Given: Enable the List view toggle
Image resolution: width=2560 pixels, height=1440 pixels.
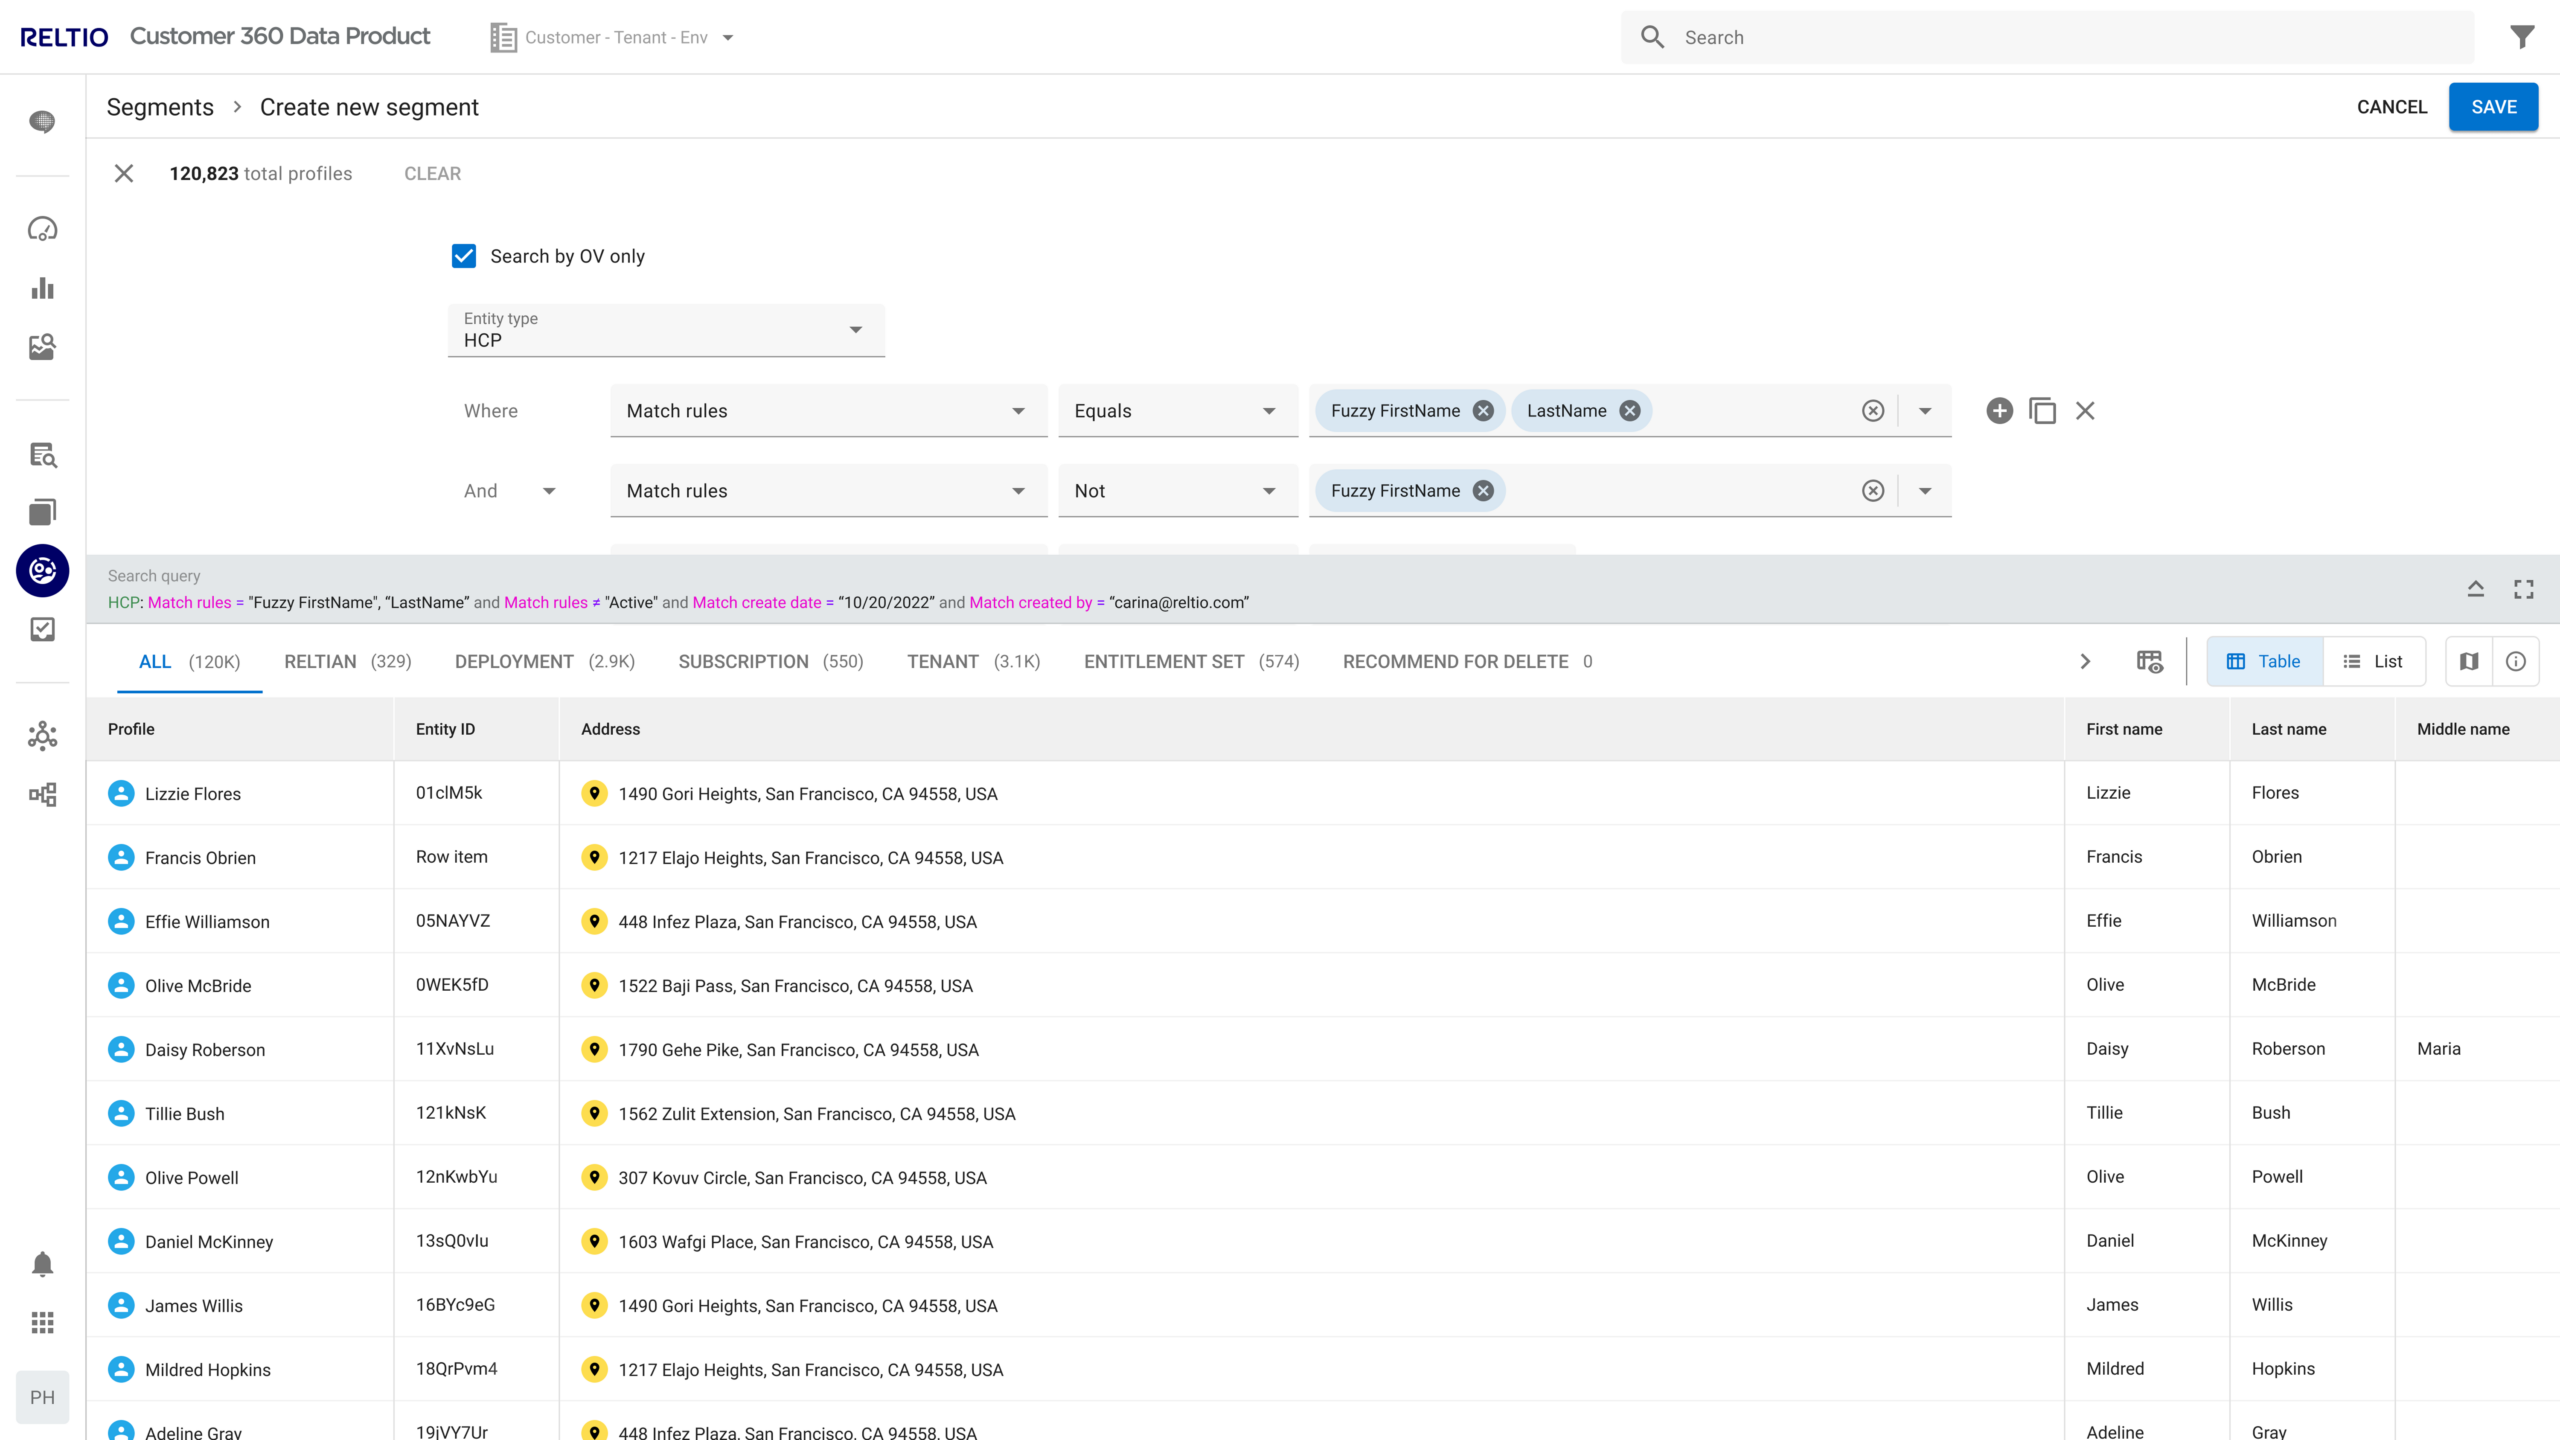Looking at the screenshot, I should tap(2374, 661).
